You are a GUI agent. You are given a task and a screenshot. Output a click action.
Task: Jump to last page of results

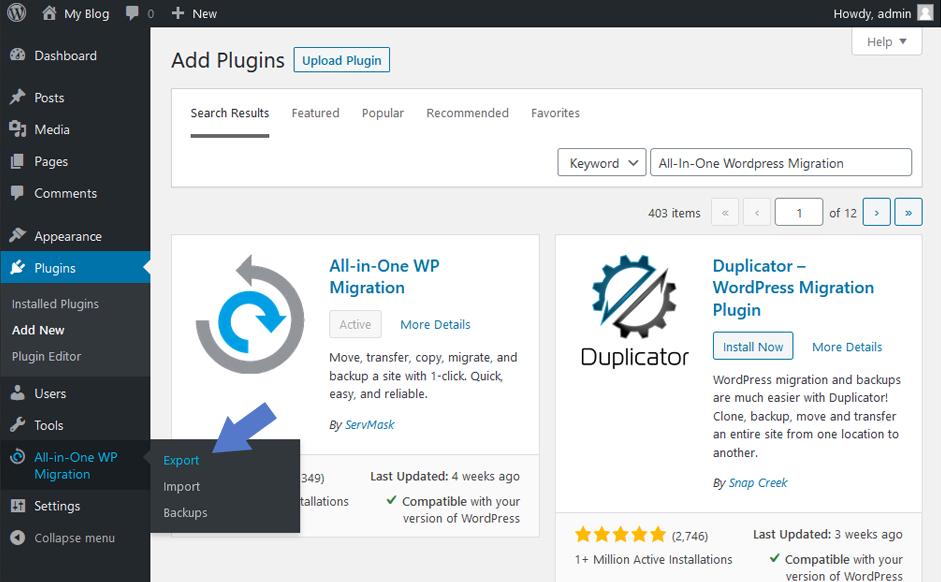908,212
